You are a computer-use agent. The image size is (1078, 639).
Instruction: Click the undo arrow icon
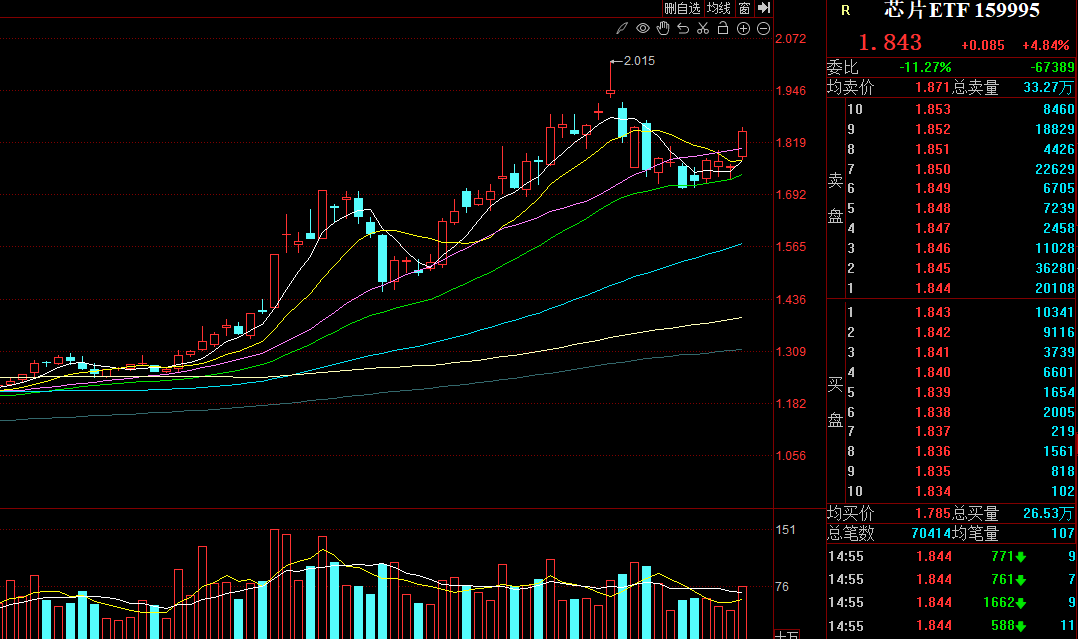683,29
